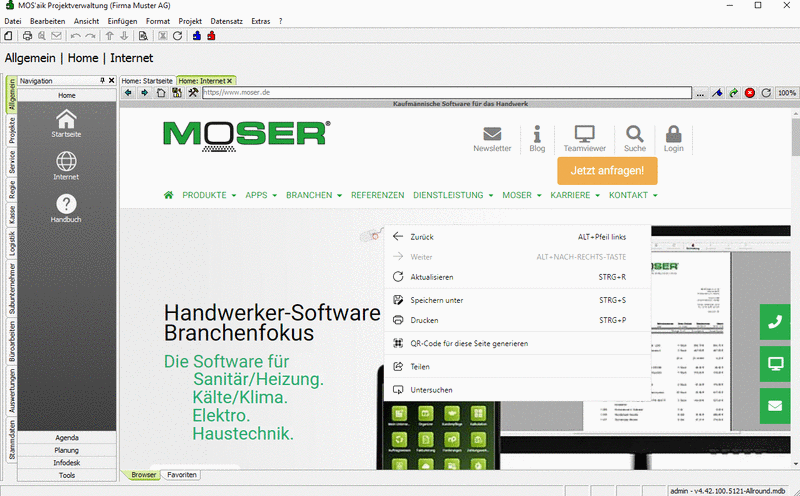Reload page with browser refresh icon
The width and height of the screenshot is (800, 496).
[x=766, y=93]
